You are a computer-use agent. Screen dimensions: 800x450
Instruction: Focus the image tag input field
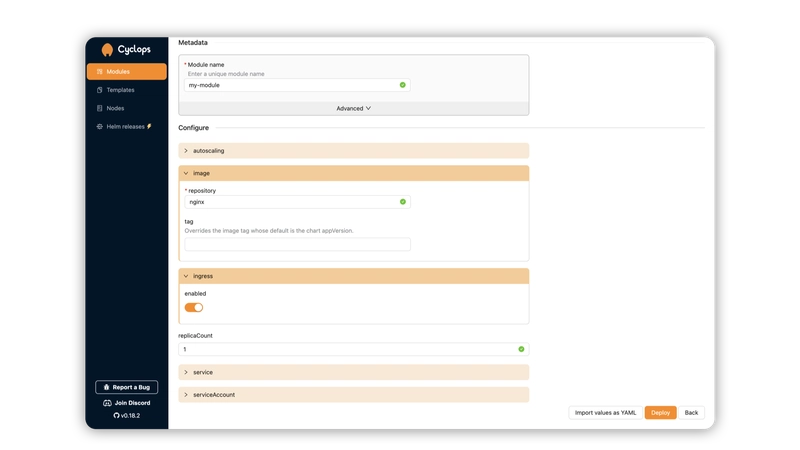tap(297, 244)
